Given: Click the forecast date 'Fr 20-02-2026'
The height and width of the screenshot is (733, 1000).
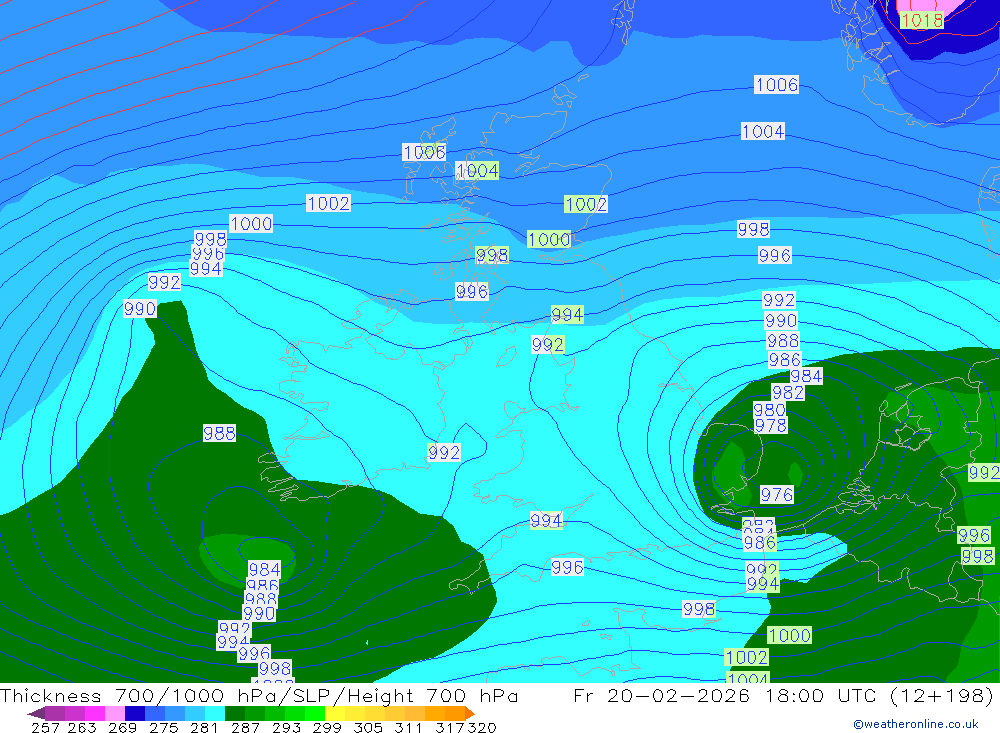Looking at the screenshot, I should [661, 695].
